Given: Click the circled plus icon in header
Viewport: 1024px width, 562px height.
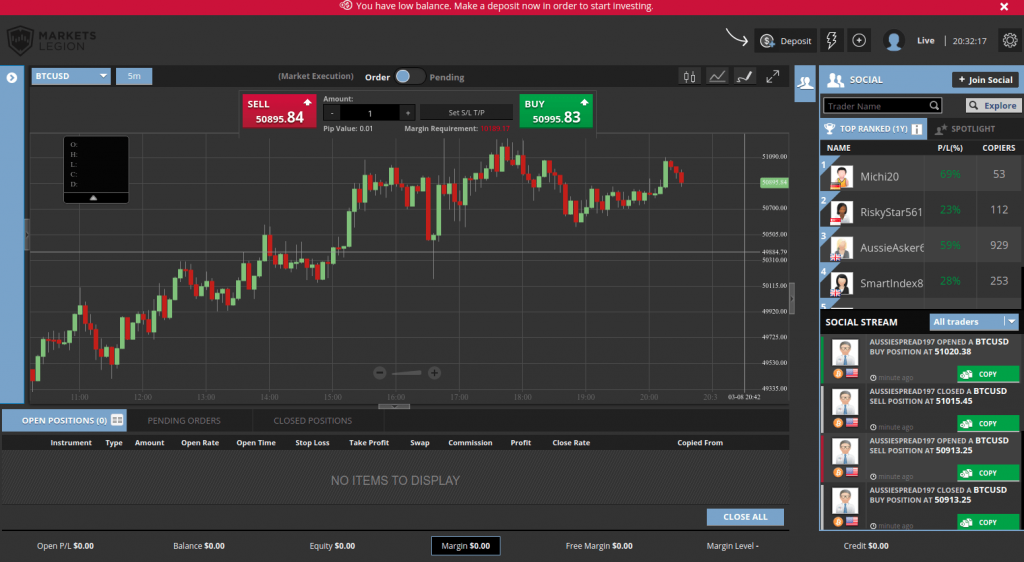Looking at the screenshot, I should 859,40.
